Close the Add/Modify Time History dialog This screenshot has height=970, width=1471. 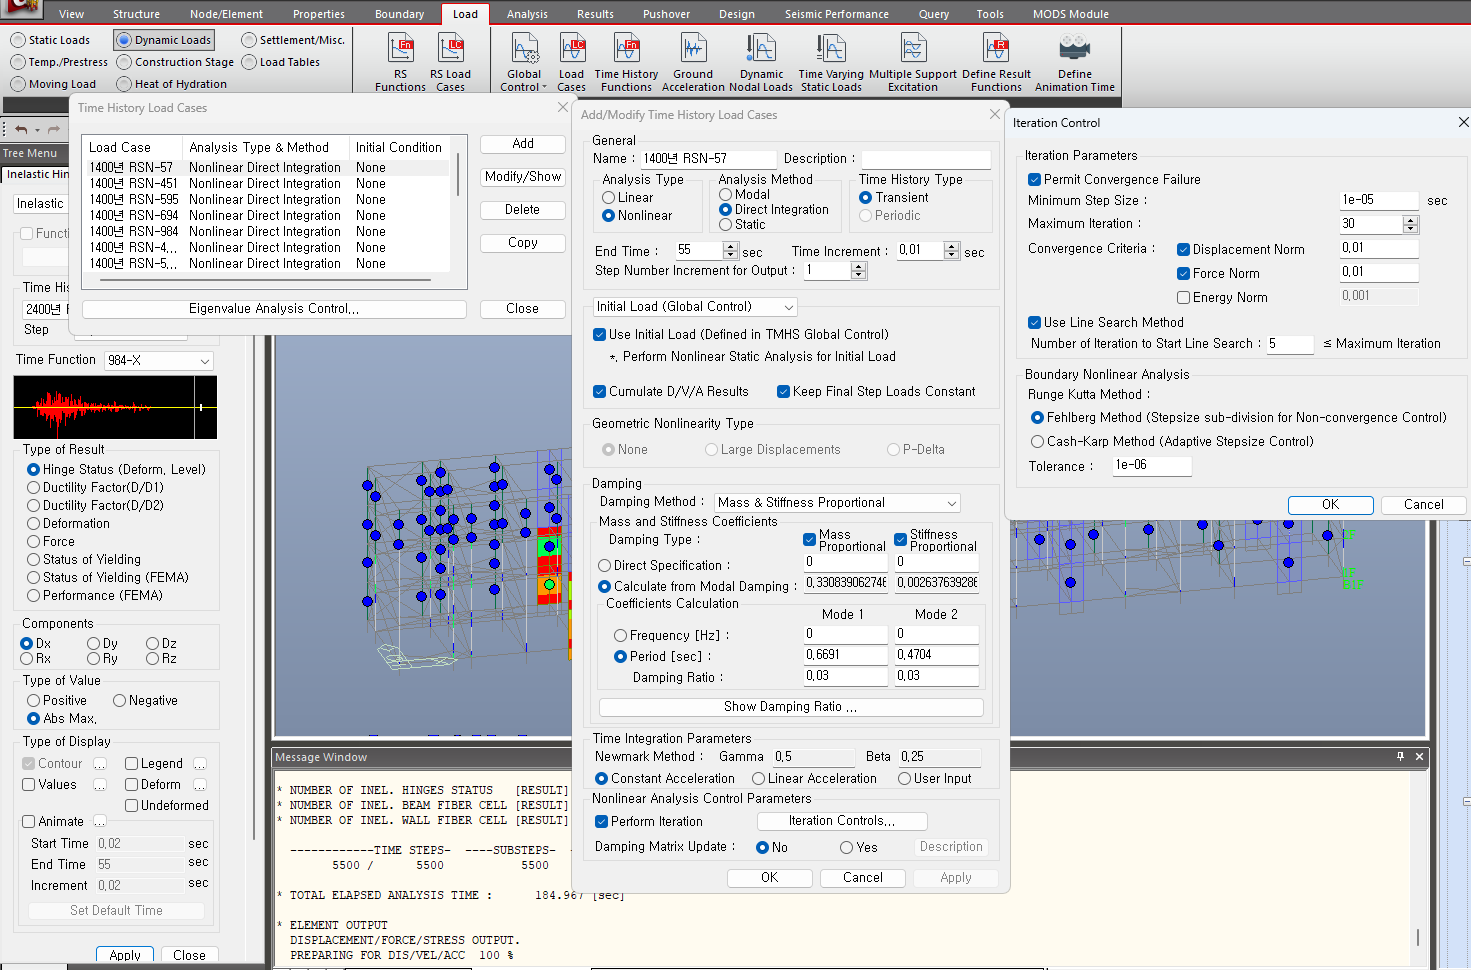click(994, 114)
